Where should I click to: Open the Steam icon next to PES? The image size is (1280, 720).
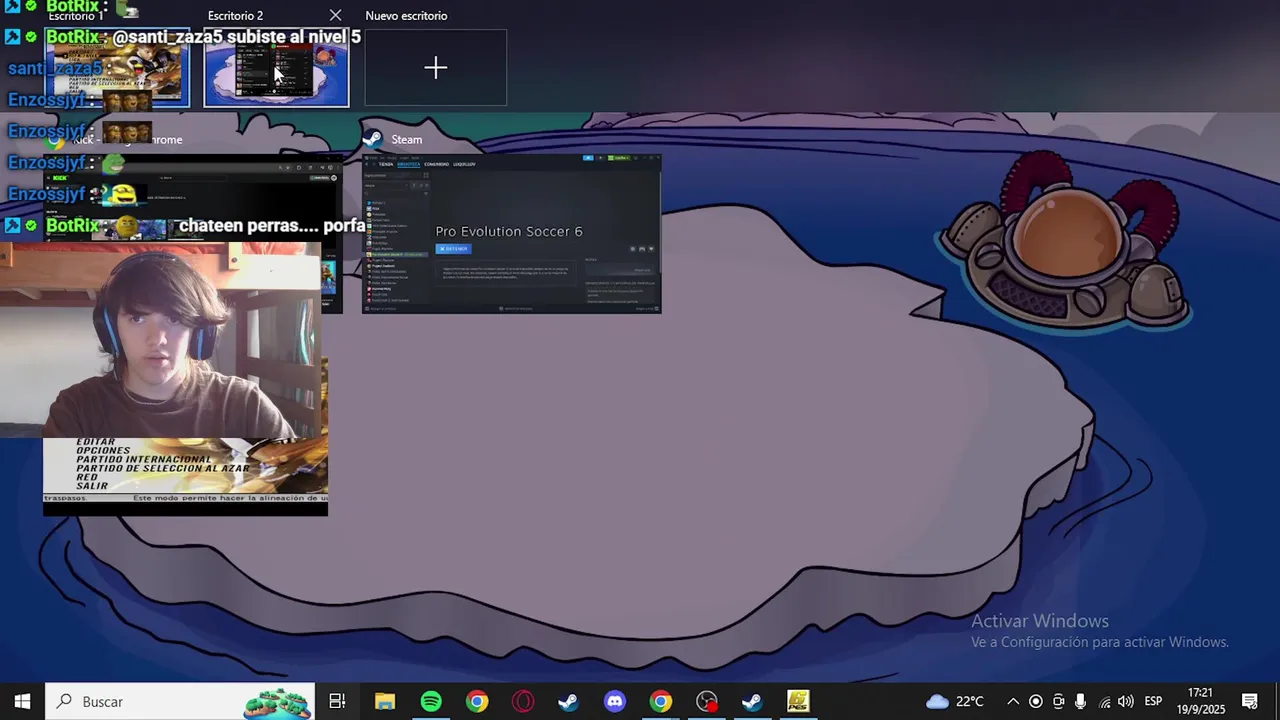tap(752, 701)
